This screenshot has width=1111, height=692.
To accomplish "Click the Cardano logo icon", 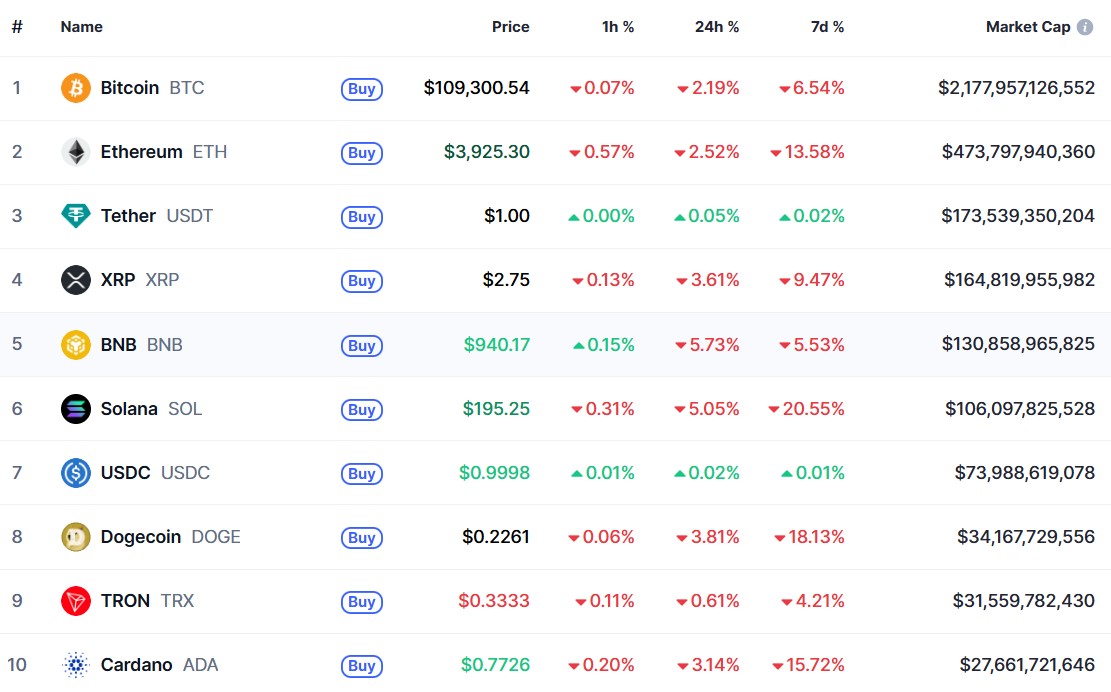I will tap(76, 665).
